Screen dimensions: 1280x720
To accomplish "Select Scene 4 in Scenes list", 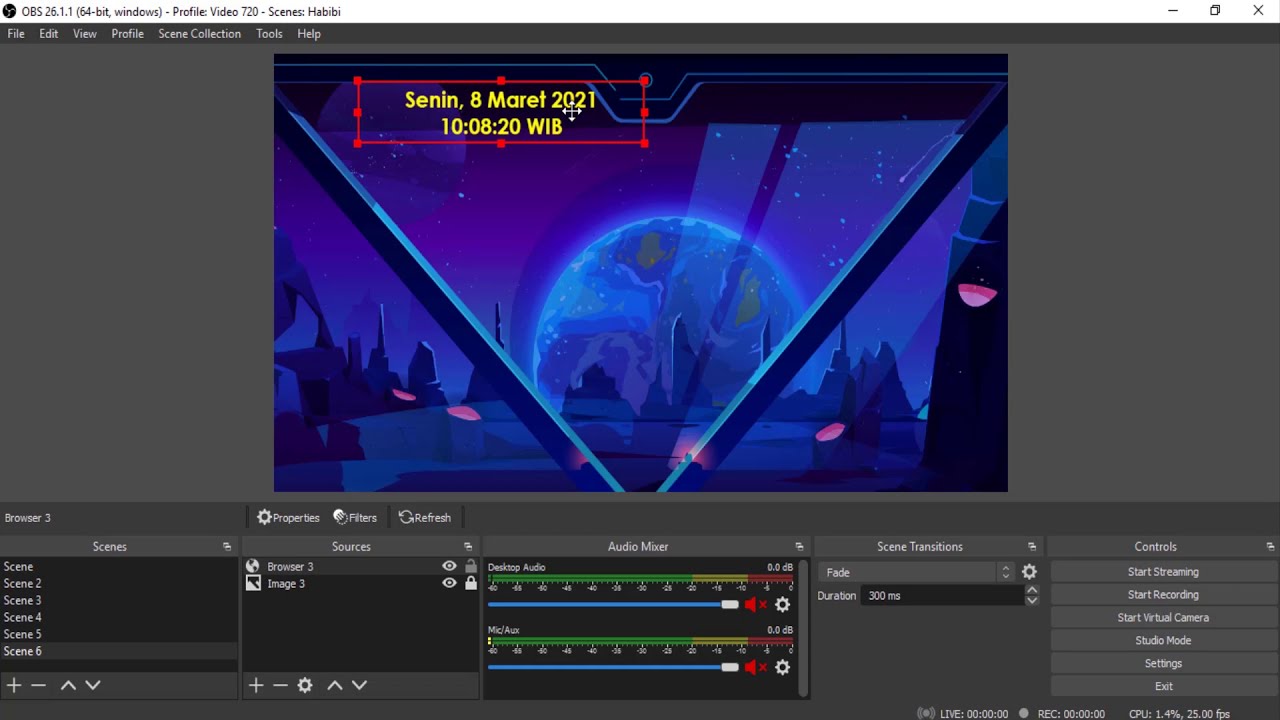I will pyautogui.click(x=119, y=617).
